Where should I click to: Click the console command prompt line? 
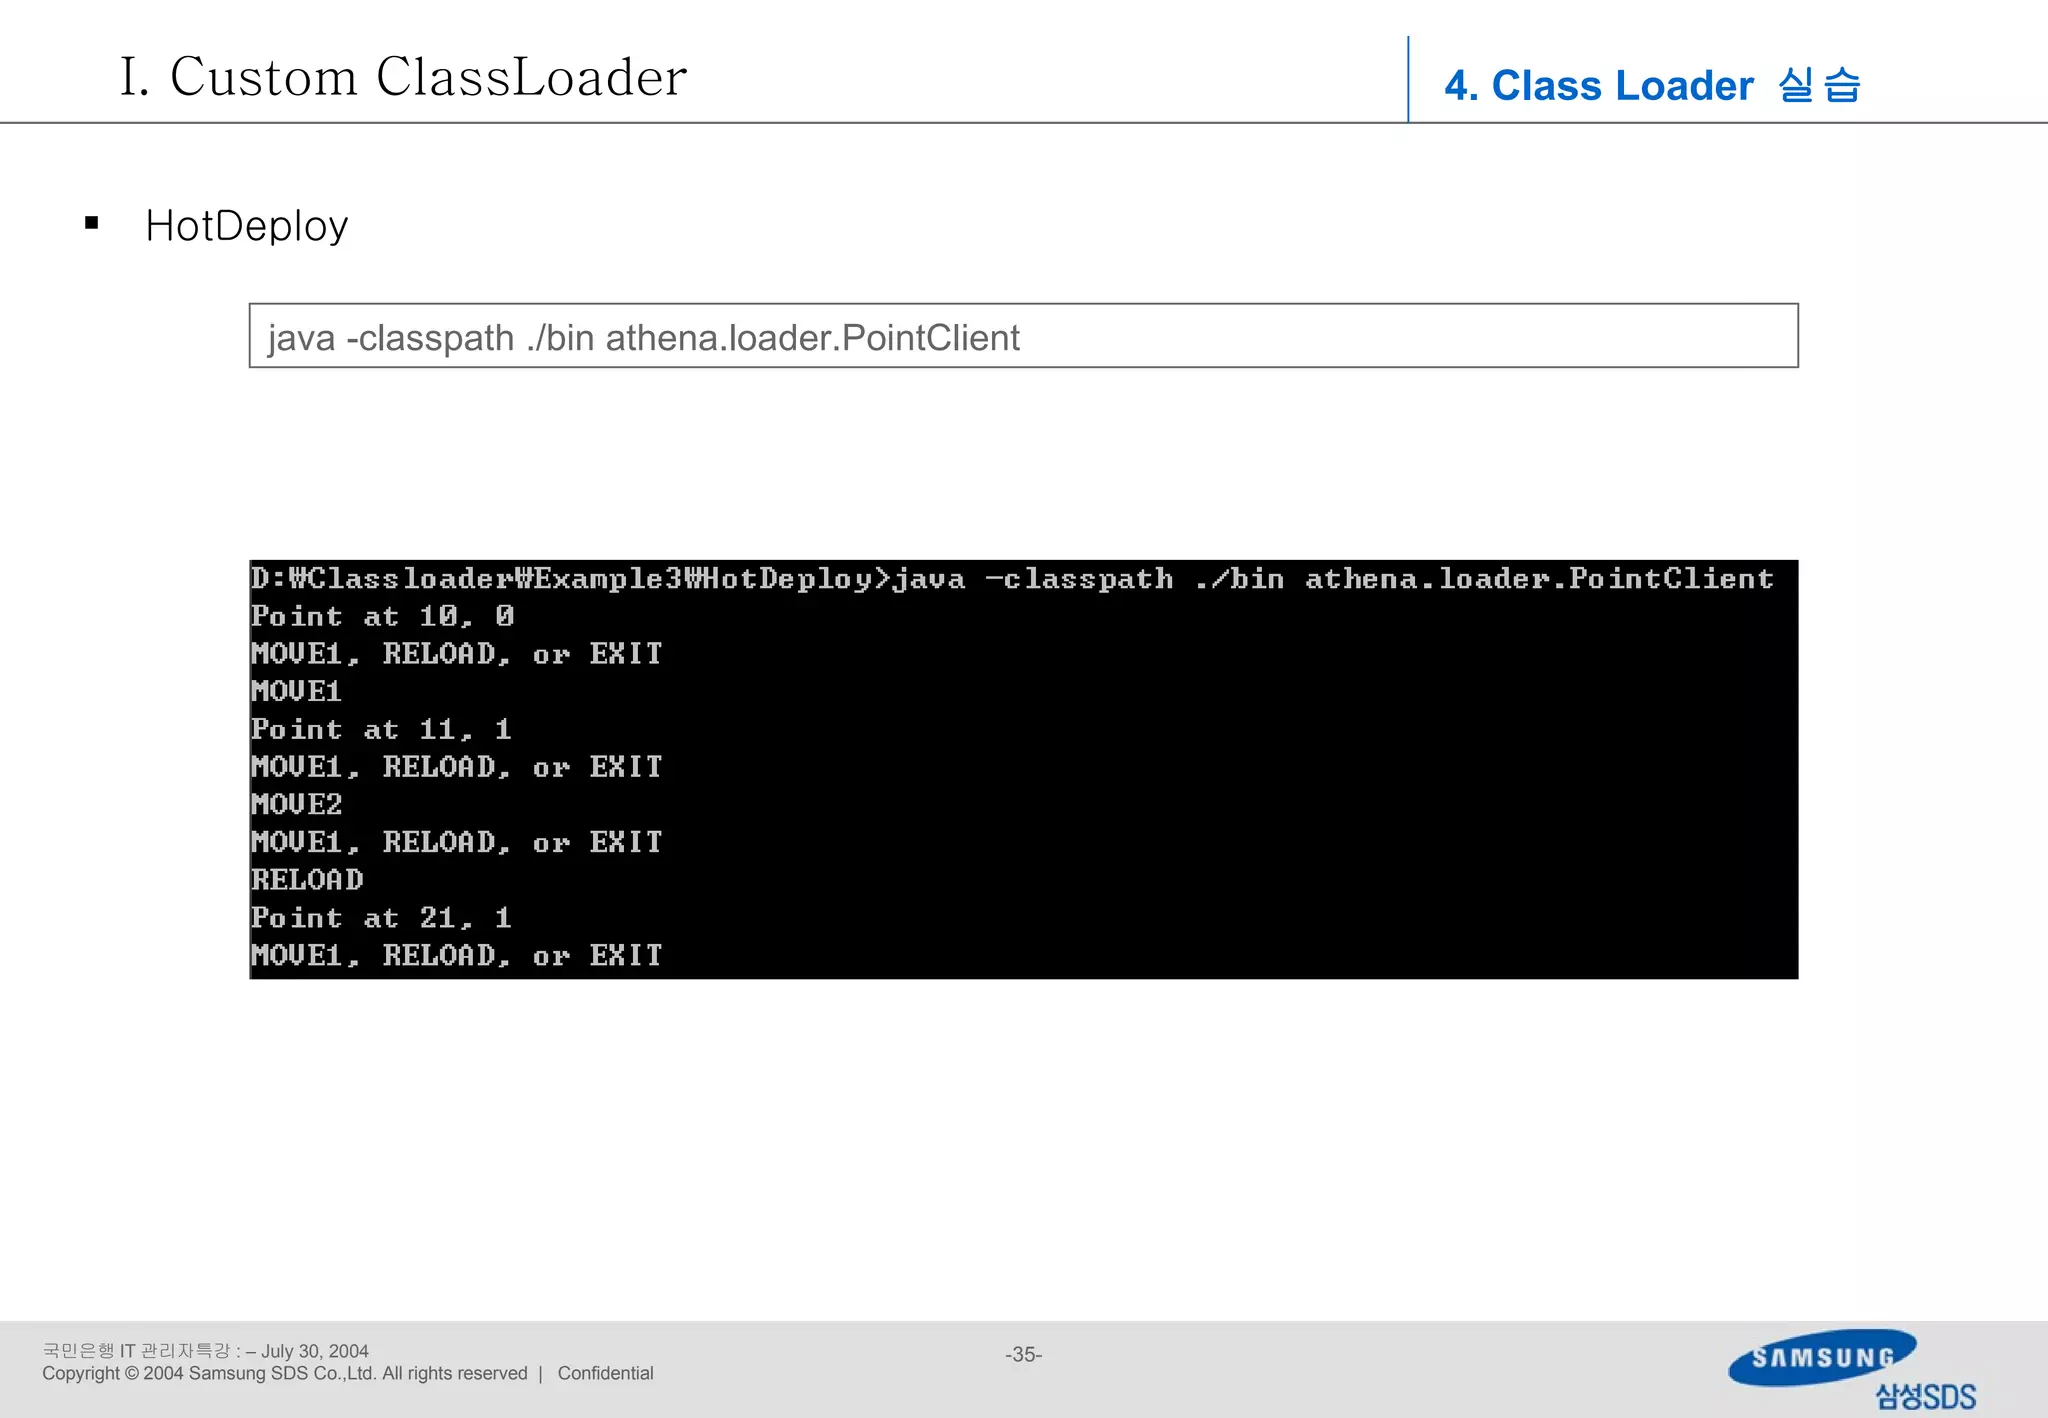(1010, 579)
